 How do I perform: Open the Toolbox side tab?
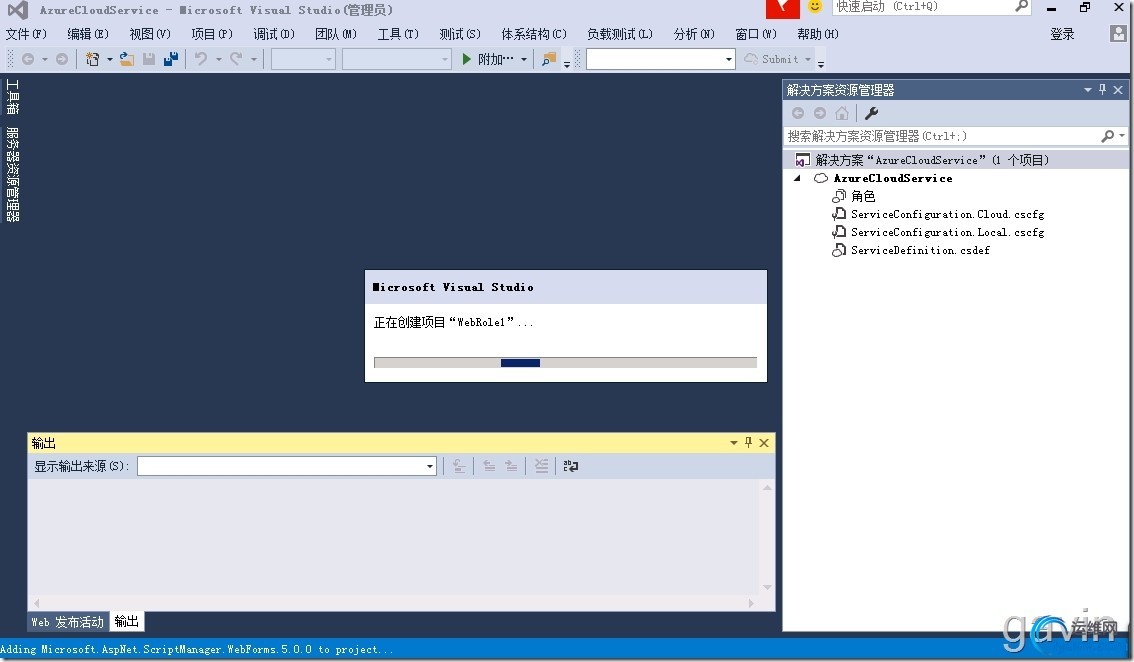[x=12, y=96]
